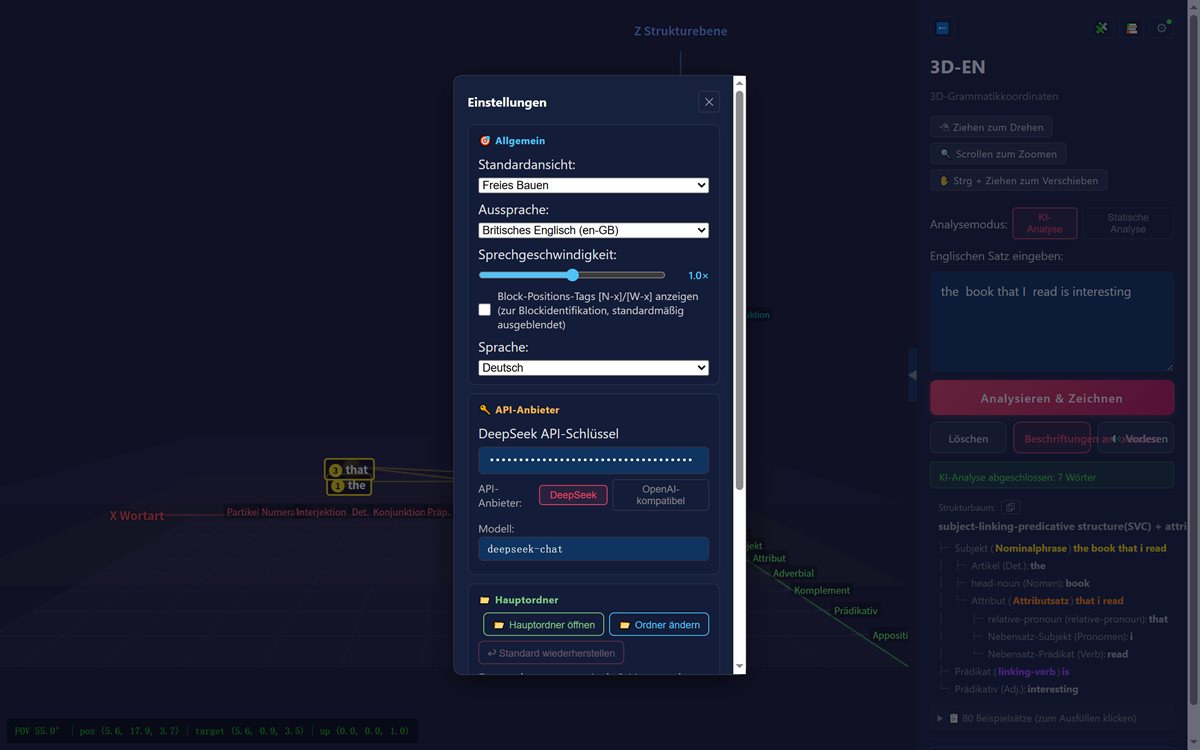Screen dimensions: 1200x750
Task: Adjust the Sprechgeschwindigkeit slider
Action: tap(572, 275)
